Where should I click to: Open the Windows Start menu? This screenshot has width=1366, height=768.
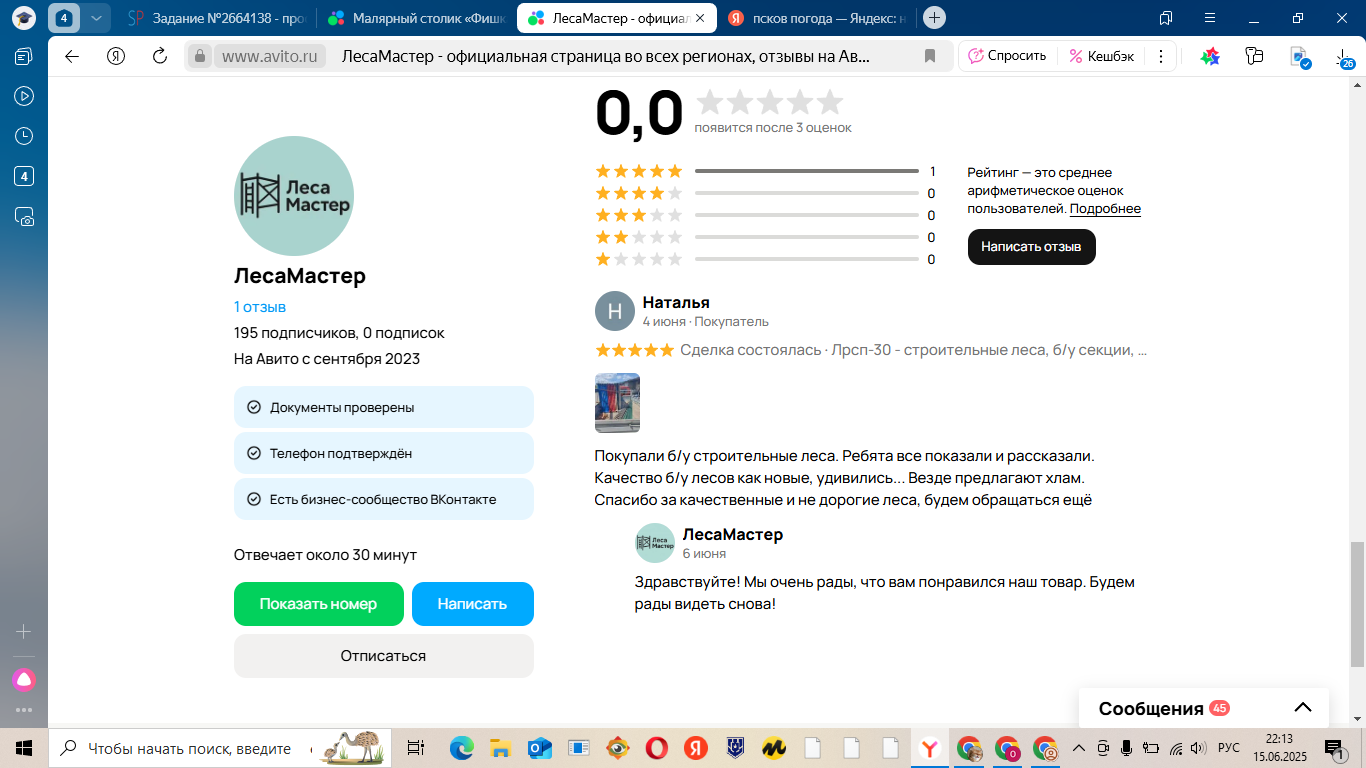click(x=23, y=748)
